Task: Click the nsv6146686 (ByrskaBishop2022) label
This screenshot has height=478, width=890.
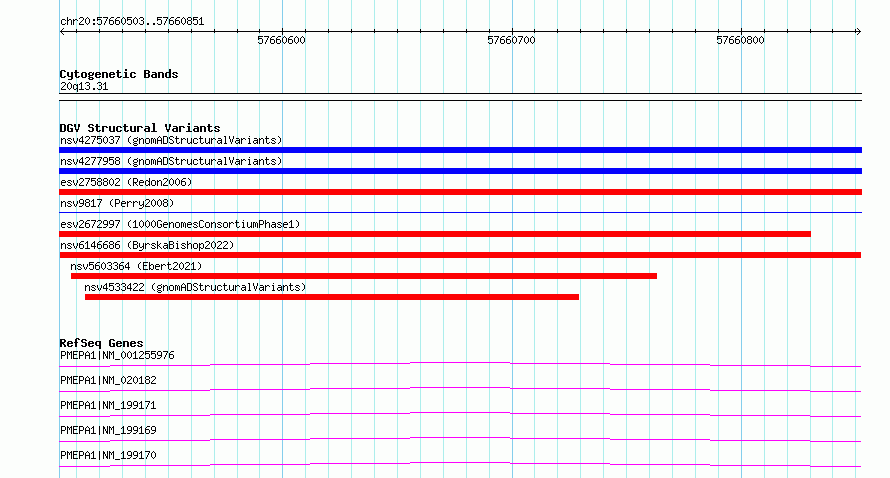Action: [147, 245]
